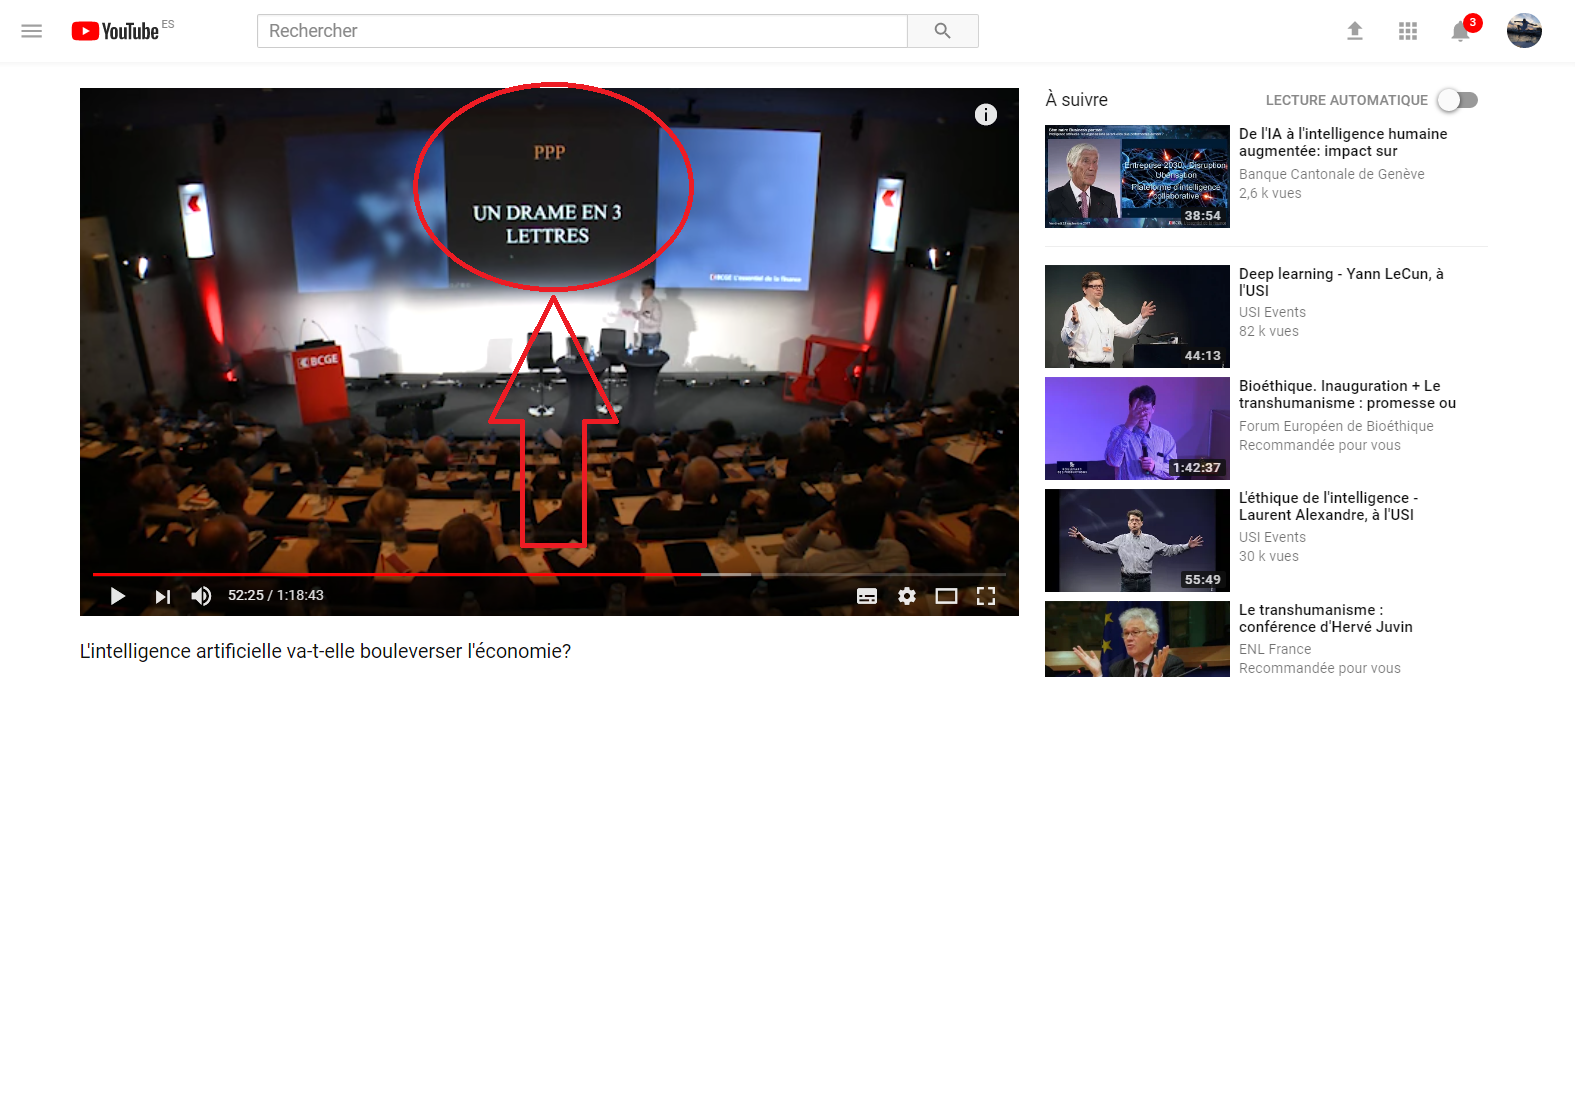Open title 'L'éthique de l'intelligence - Laurent Alexandre'
The image size is (1575, 1112).
tap(1328, 506)
